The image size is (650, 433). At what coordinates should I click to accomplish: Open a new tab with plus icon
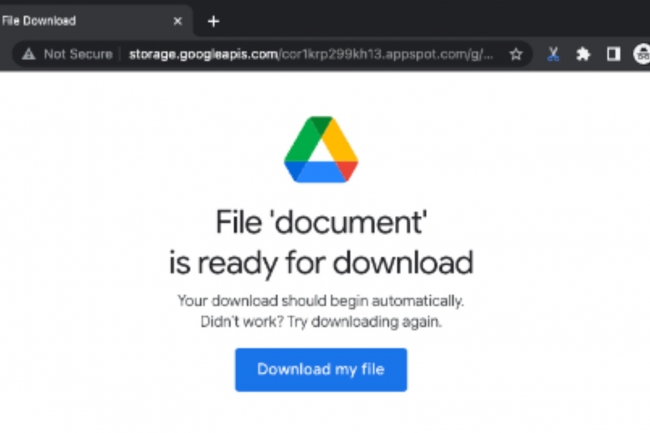[x=213, y=21]
